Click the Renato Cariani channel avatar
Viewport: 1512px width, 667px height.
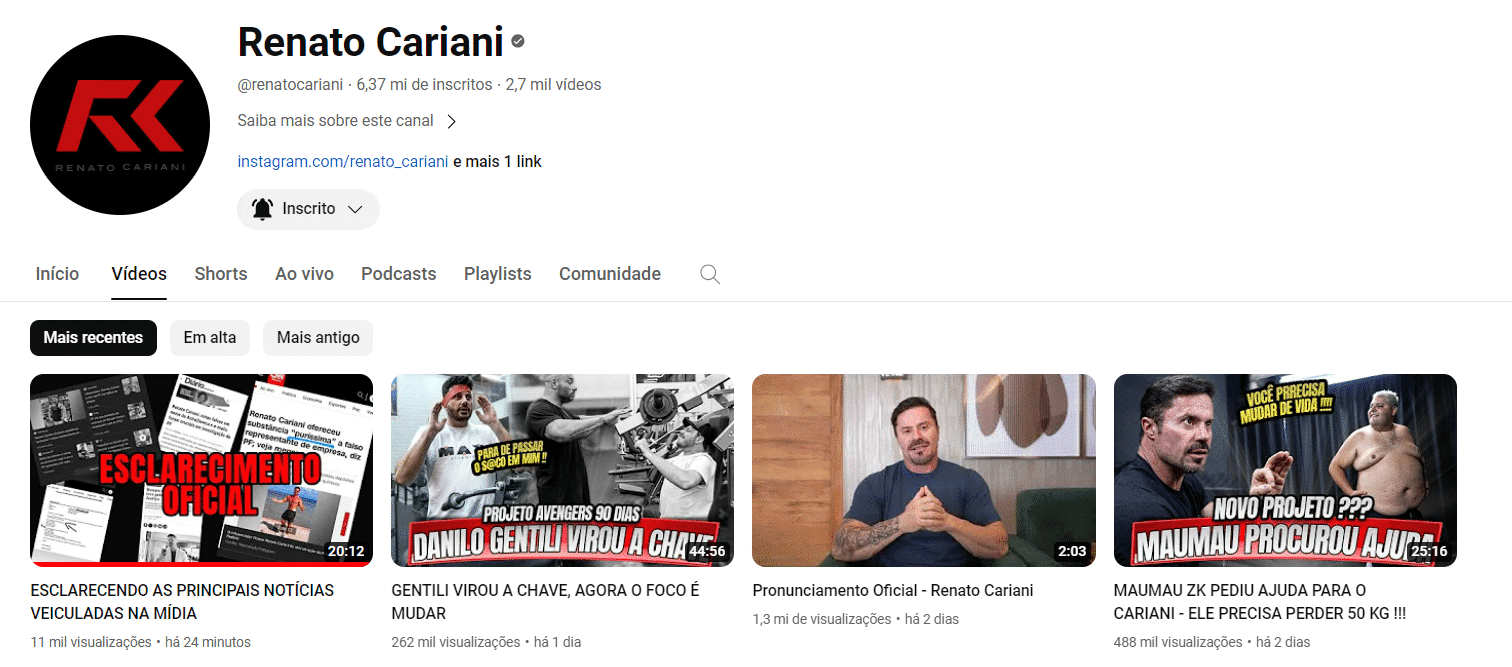tap(120, 124)
